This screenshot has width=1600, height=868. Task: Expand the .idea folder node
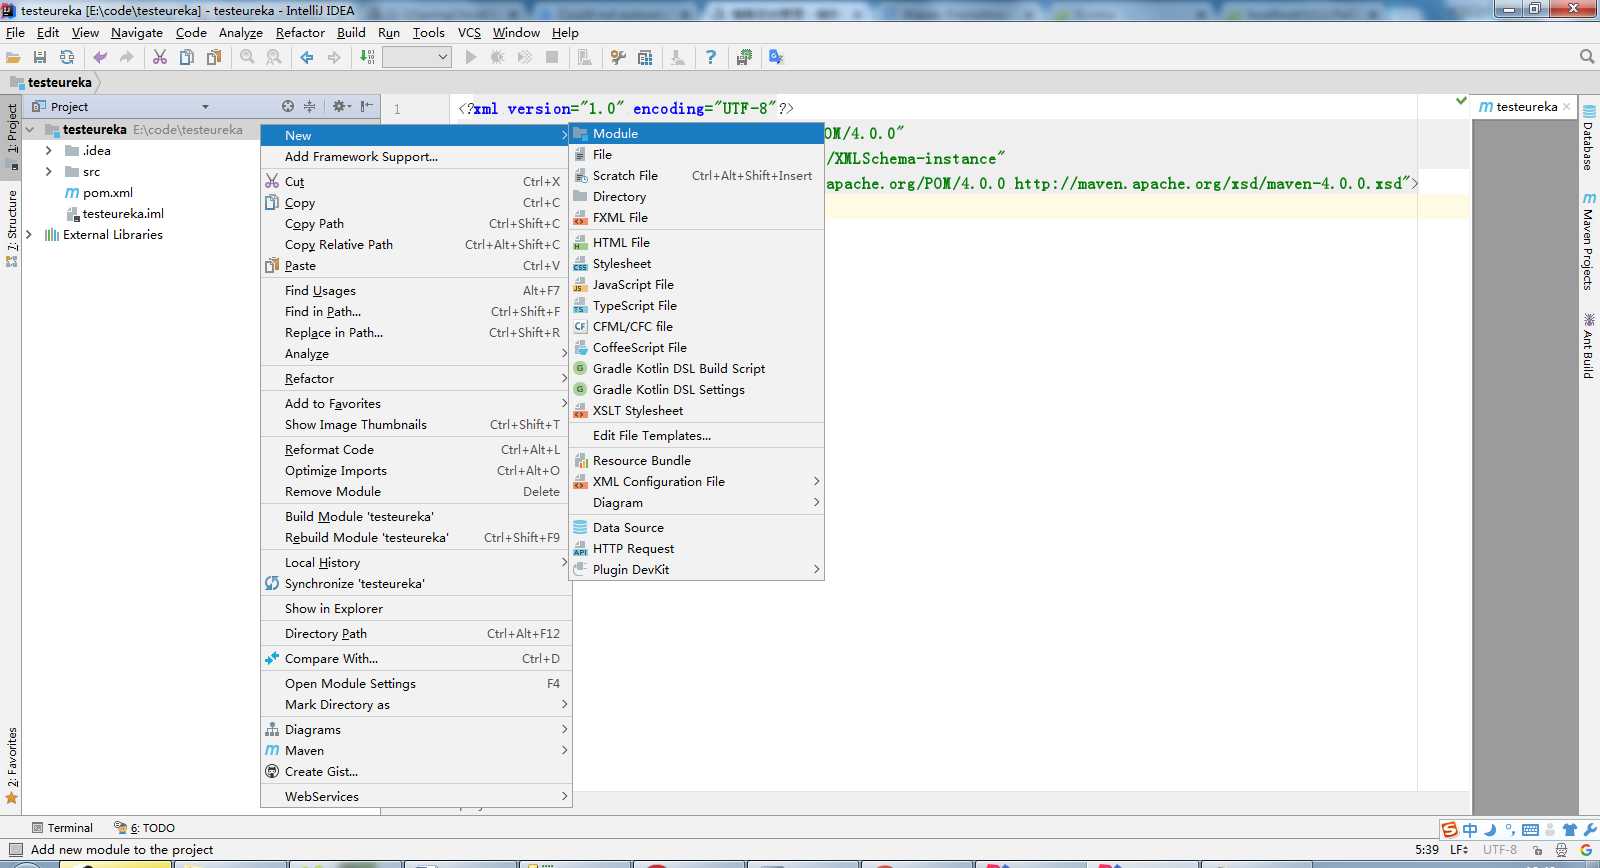pyautogui.click(x=48, y=150)
